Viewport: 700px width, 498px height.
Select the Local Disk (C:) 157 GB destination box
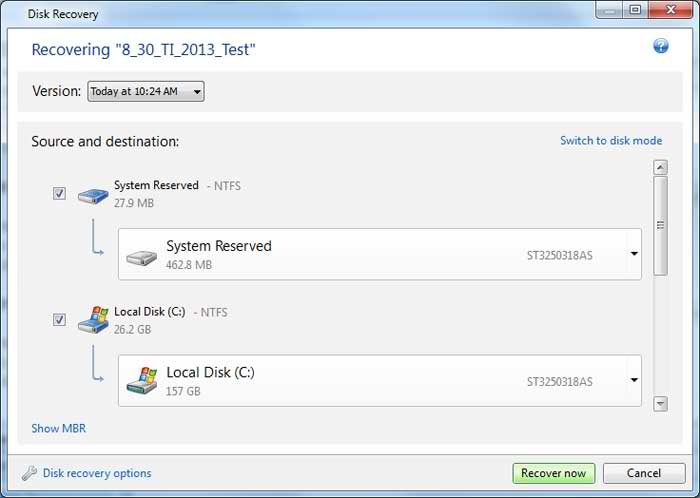point(380,381)
